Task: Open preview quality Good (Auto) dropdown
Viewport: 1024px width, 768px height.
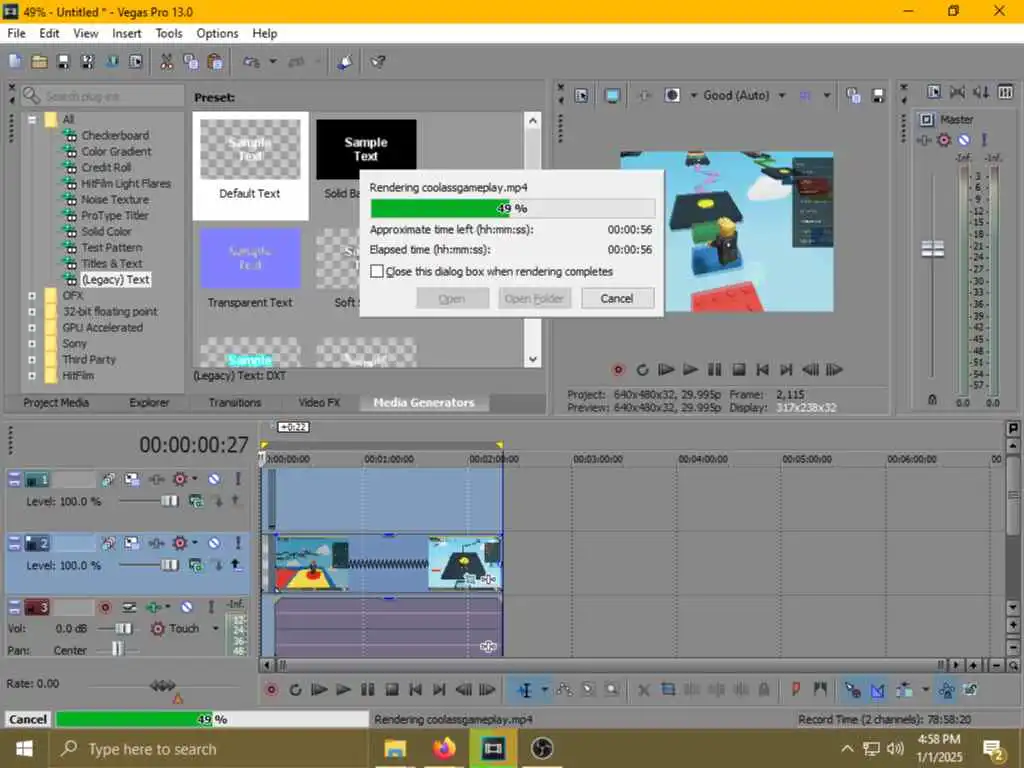Action: [x=782, y=95]
